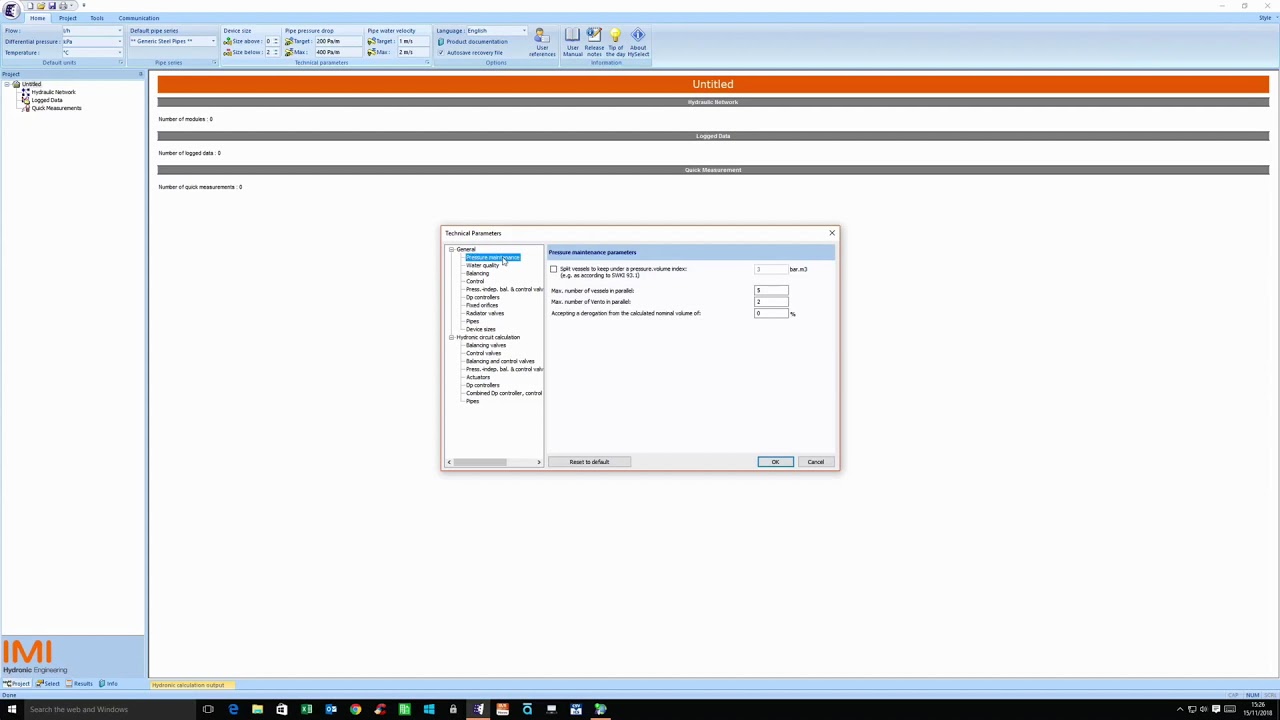Select Radiator valves tree item

pos(485,313)
